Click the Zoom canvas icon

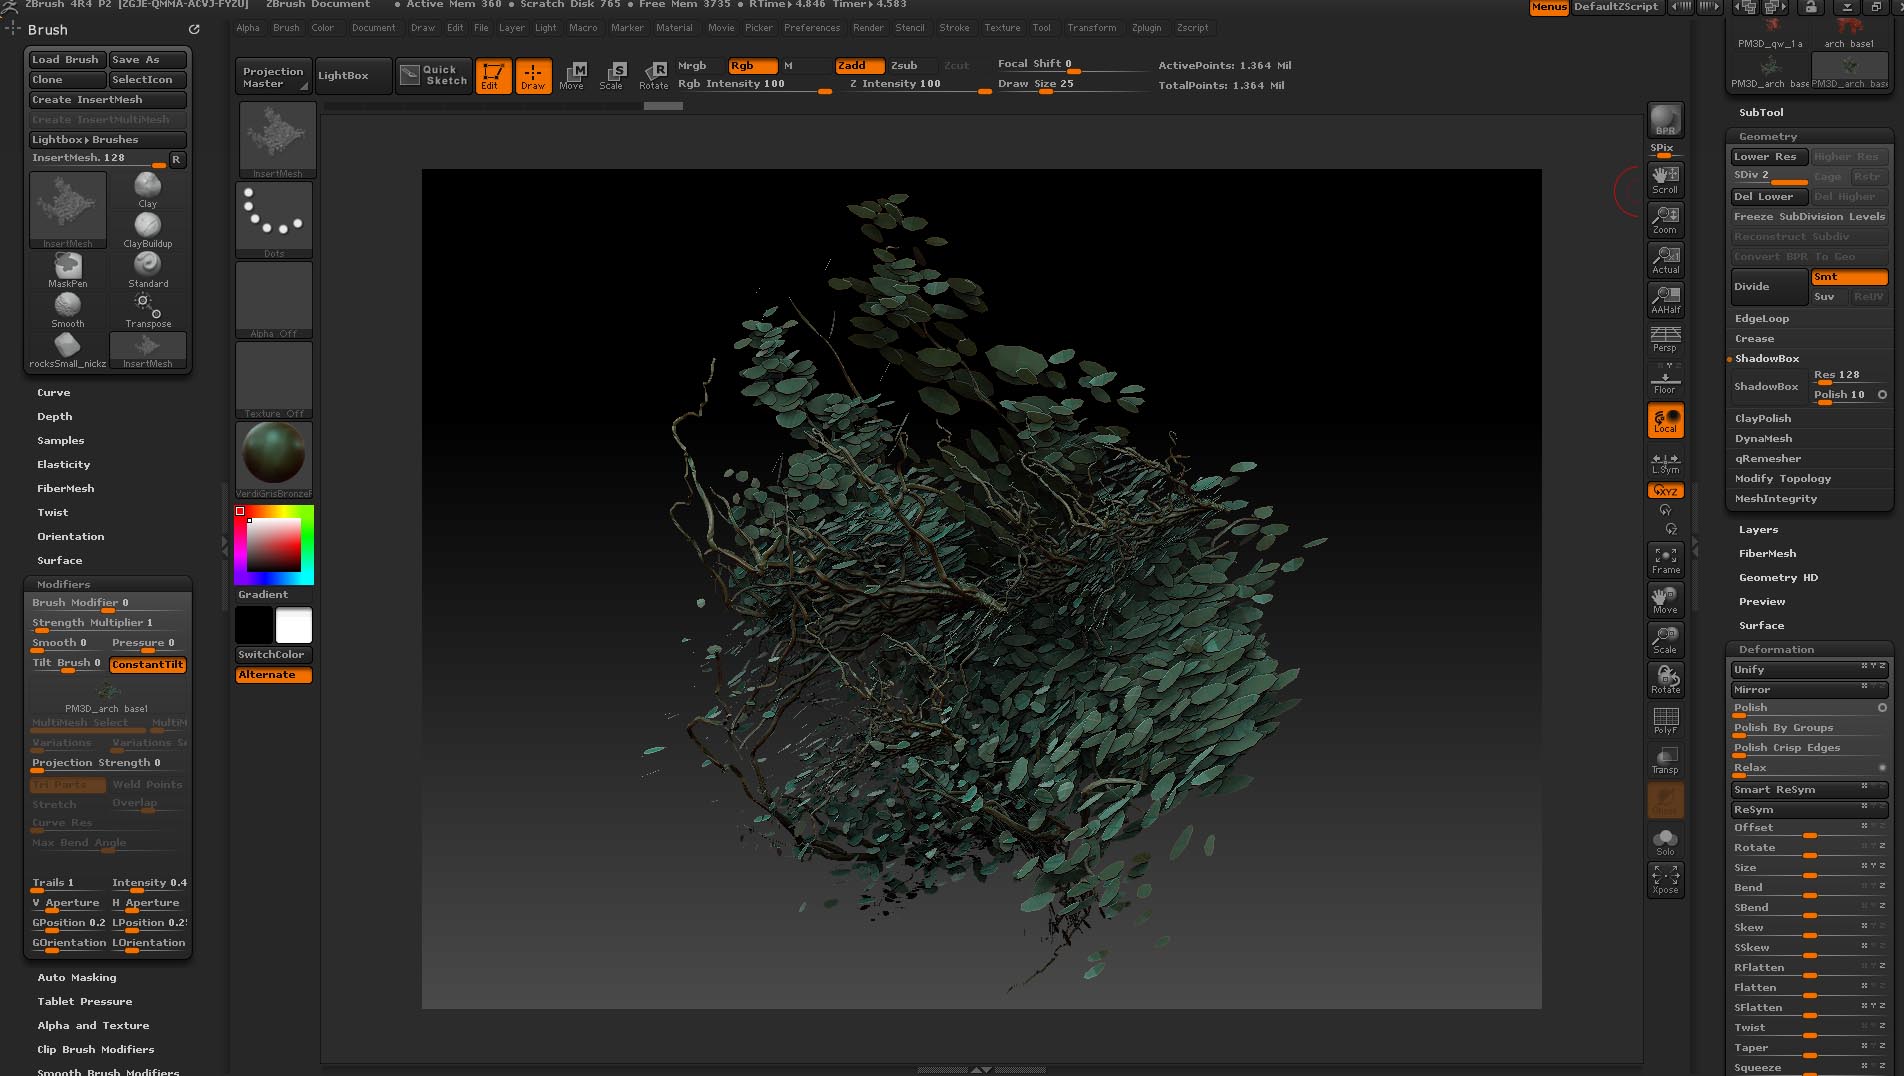coord(1665,219)
